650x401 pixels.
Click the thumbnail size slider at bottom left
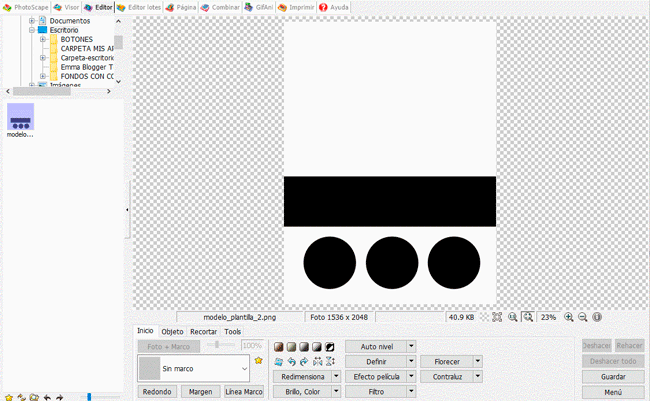(x=99, y=397)
